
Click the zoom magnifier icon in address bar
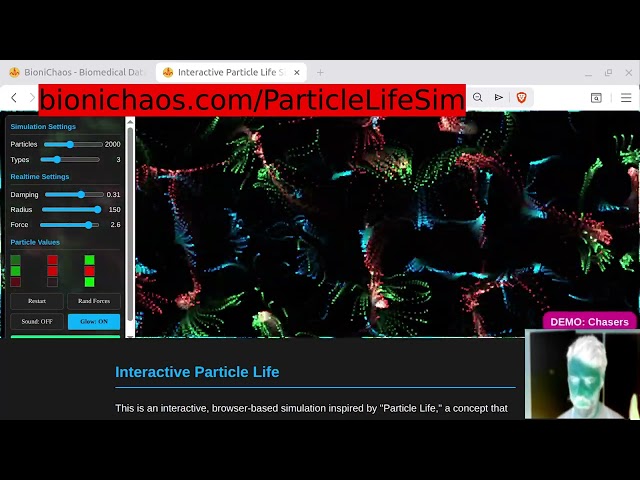477,98
